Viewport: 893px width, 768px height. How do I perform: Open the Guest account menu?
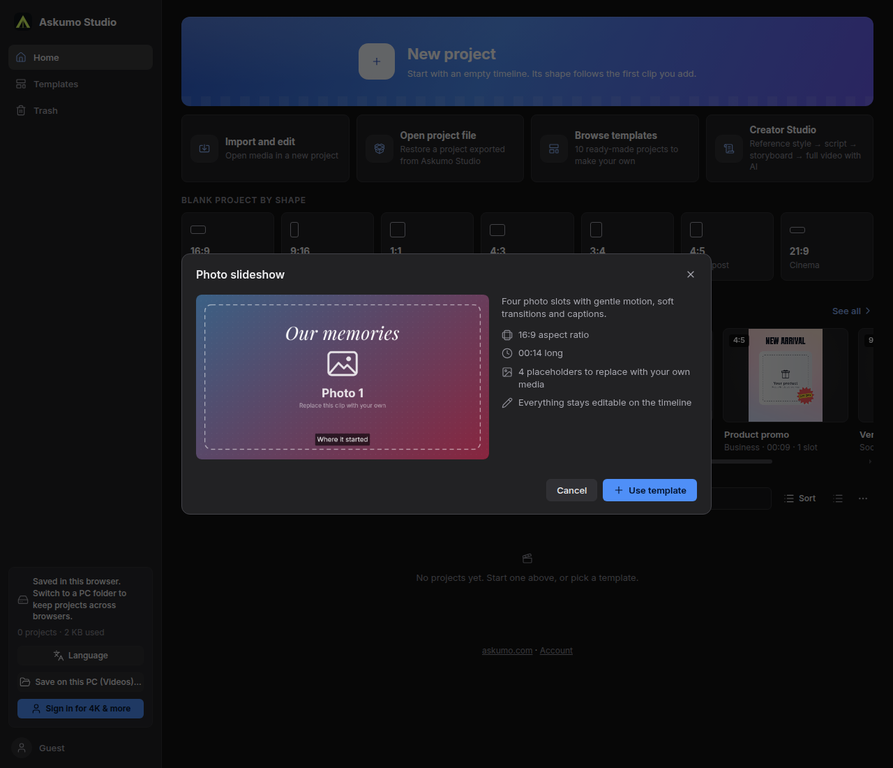80,748
